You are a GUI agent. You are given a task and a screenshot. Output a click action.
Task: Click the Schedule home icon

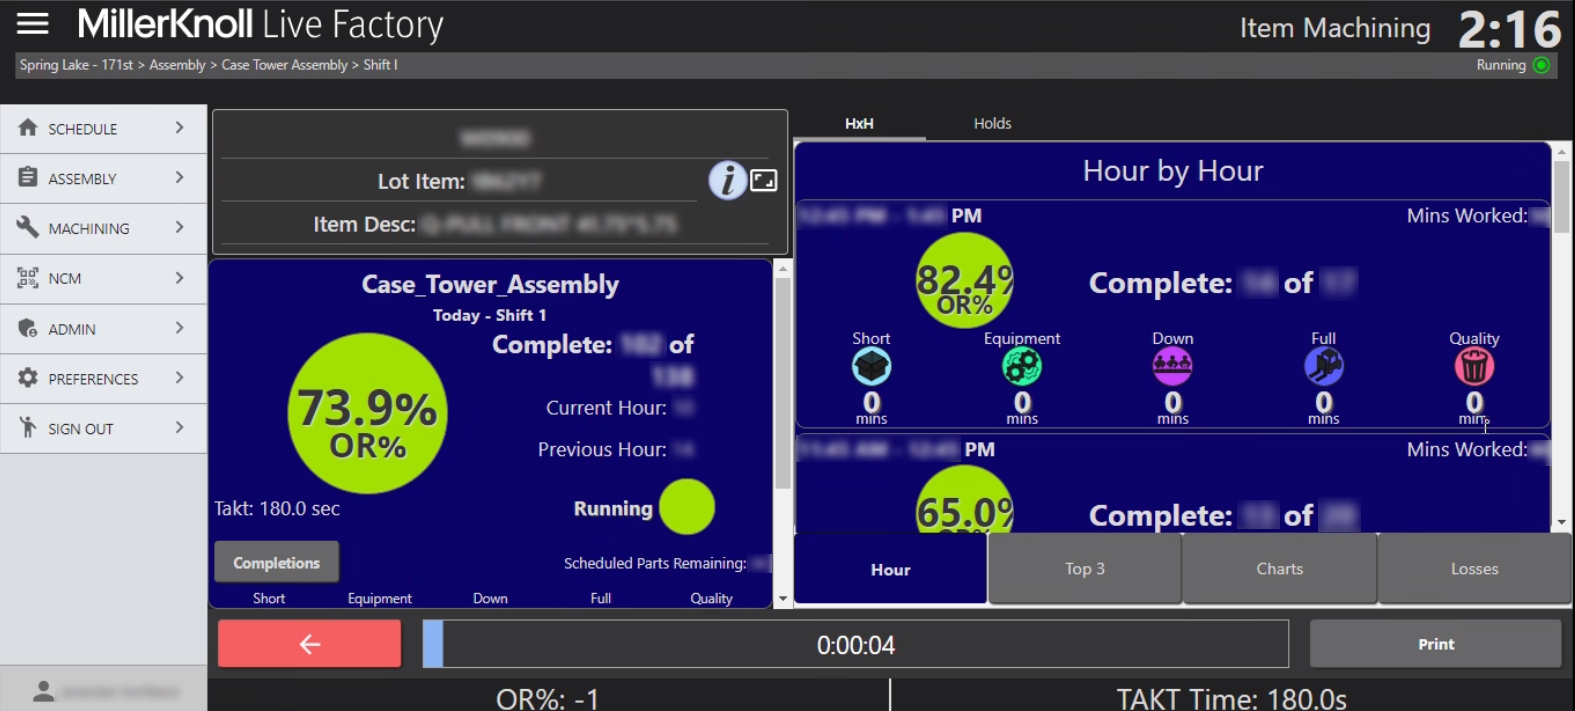click(x=28, y=128)
